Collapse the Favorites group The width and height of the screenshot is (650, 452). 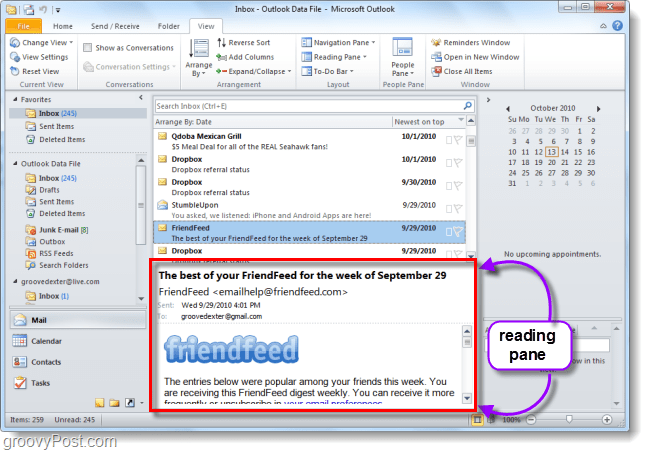pos(15,100)
